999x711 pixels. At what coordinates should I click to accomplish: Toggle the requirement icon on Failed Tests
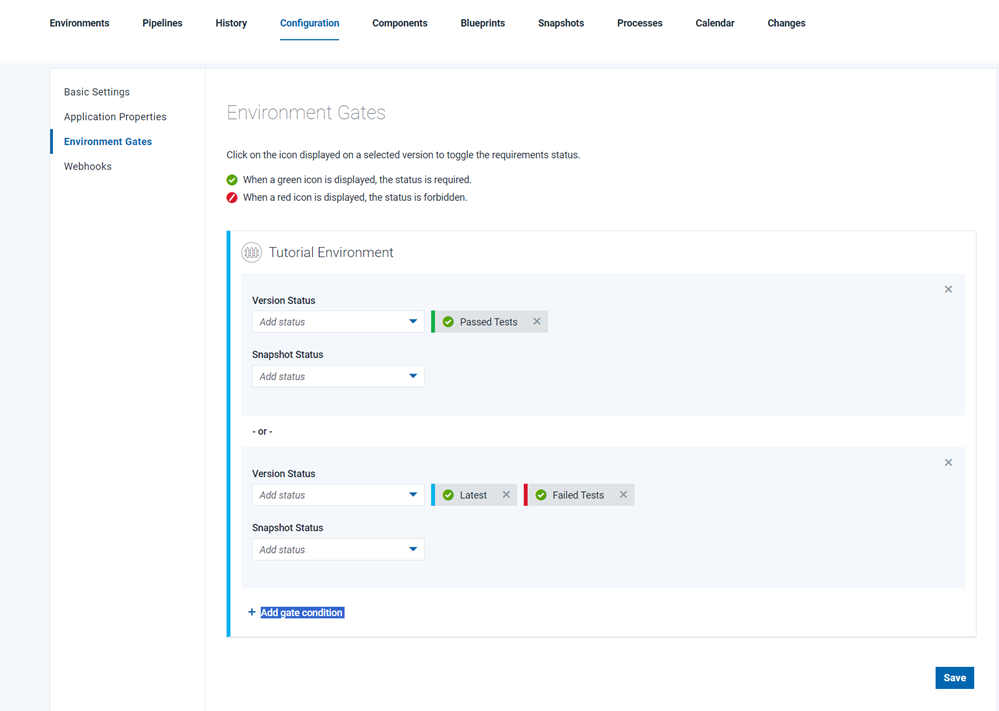click(x=541, y=494)
